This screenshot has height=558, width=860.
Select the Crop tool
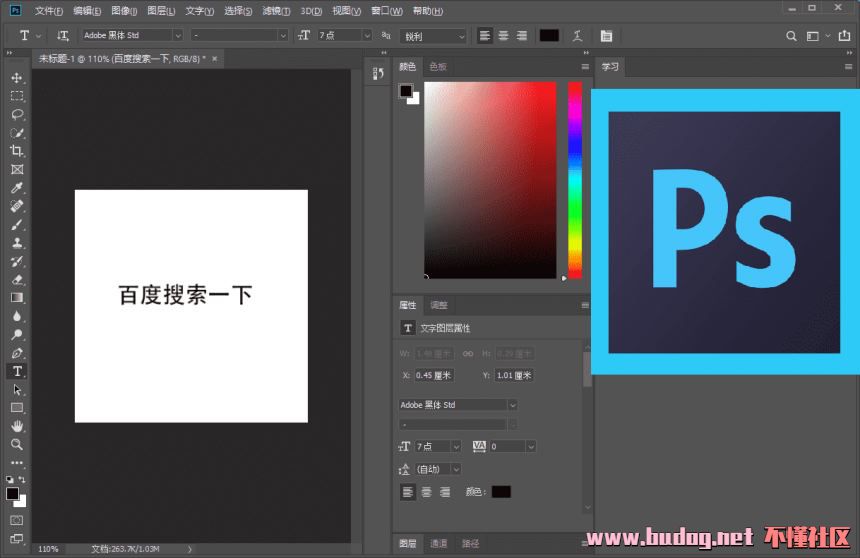tap(17, 151)
